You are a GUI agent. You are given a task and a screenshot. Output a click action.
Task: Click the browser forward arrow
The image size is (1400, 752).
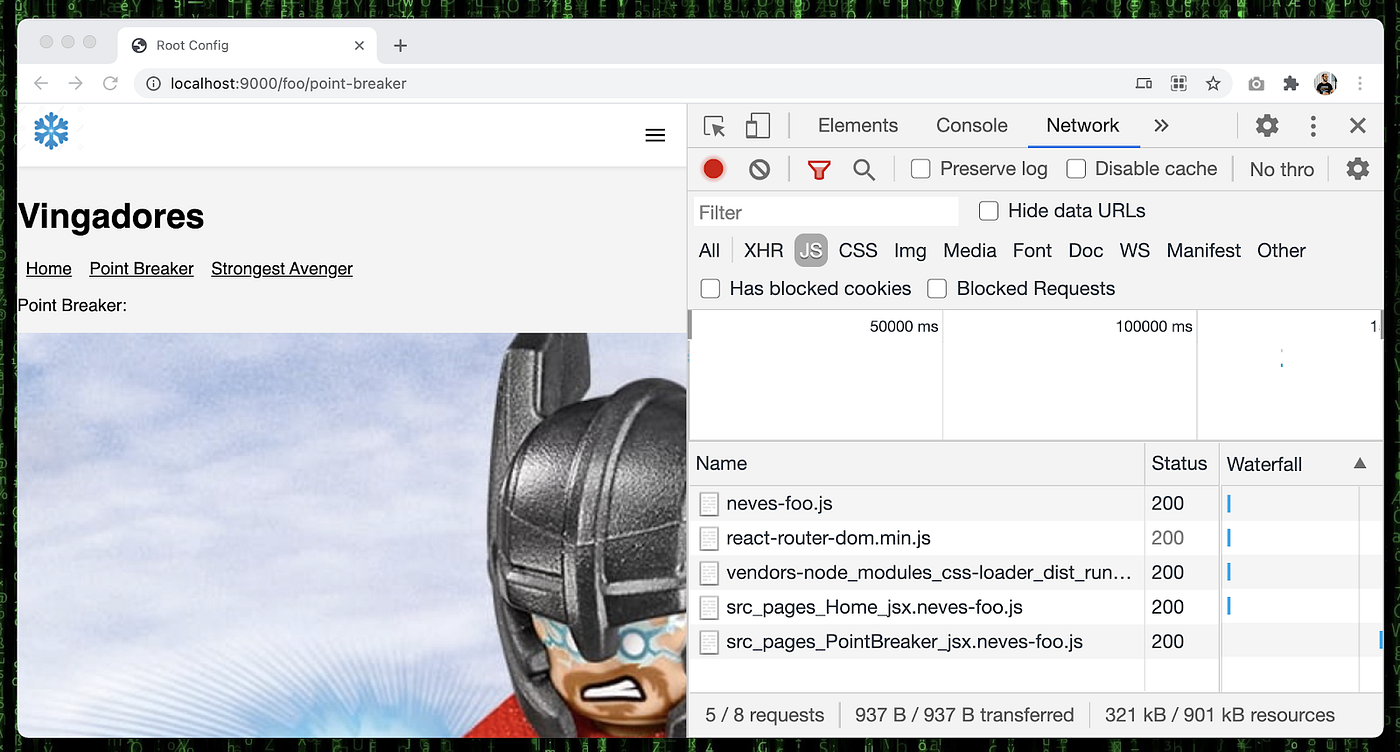tap(75, 84)
